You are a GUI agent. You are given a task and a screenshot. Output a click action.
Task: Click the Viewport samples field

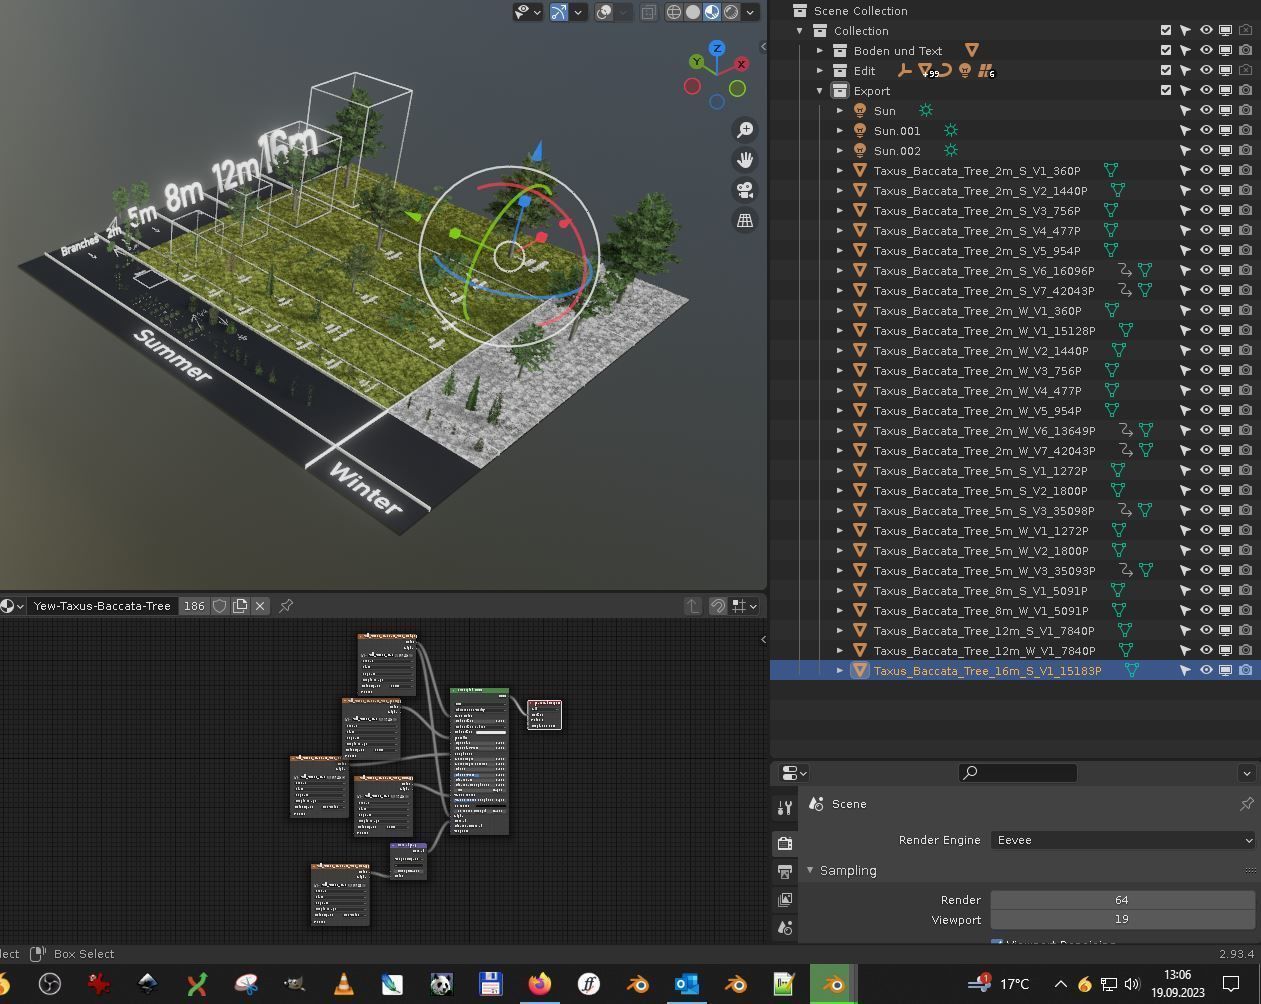1123,920
